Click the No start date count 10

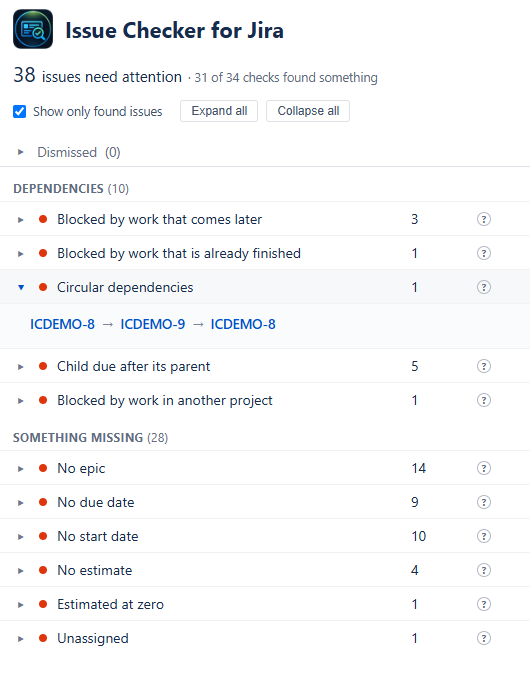418,537
